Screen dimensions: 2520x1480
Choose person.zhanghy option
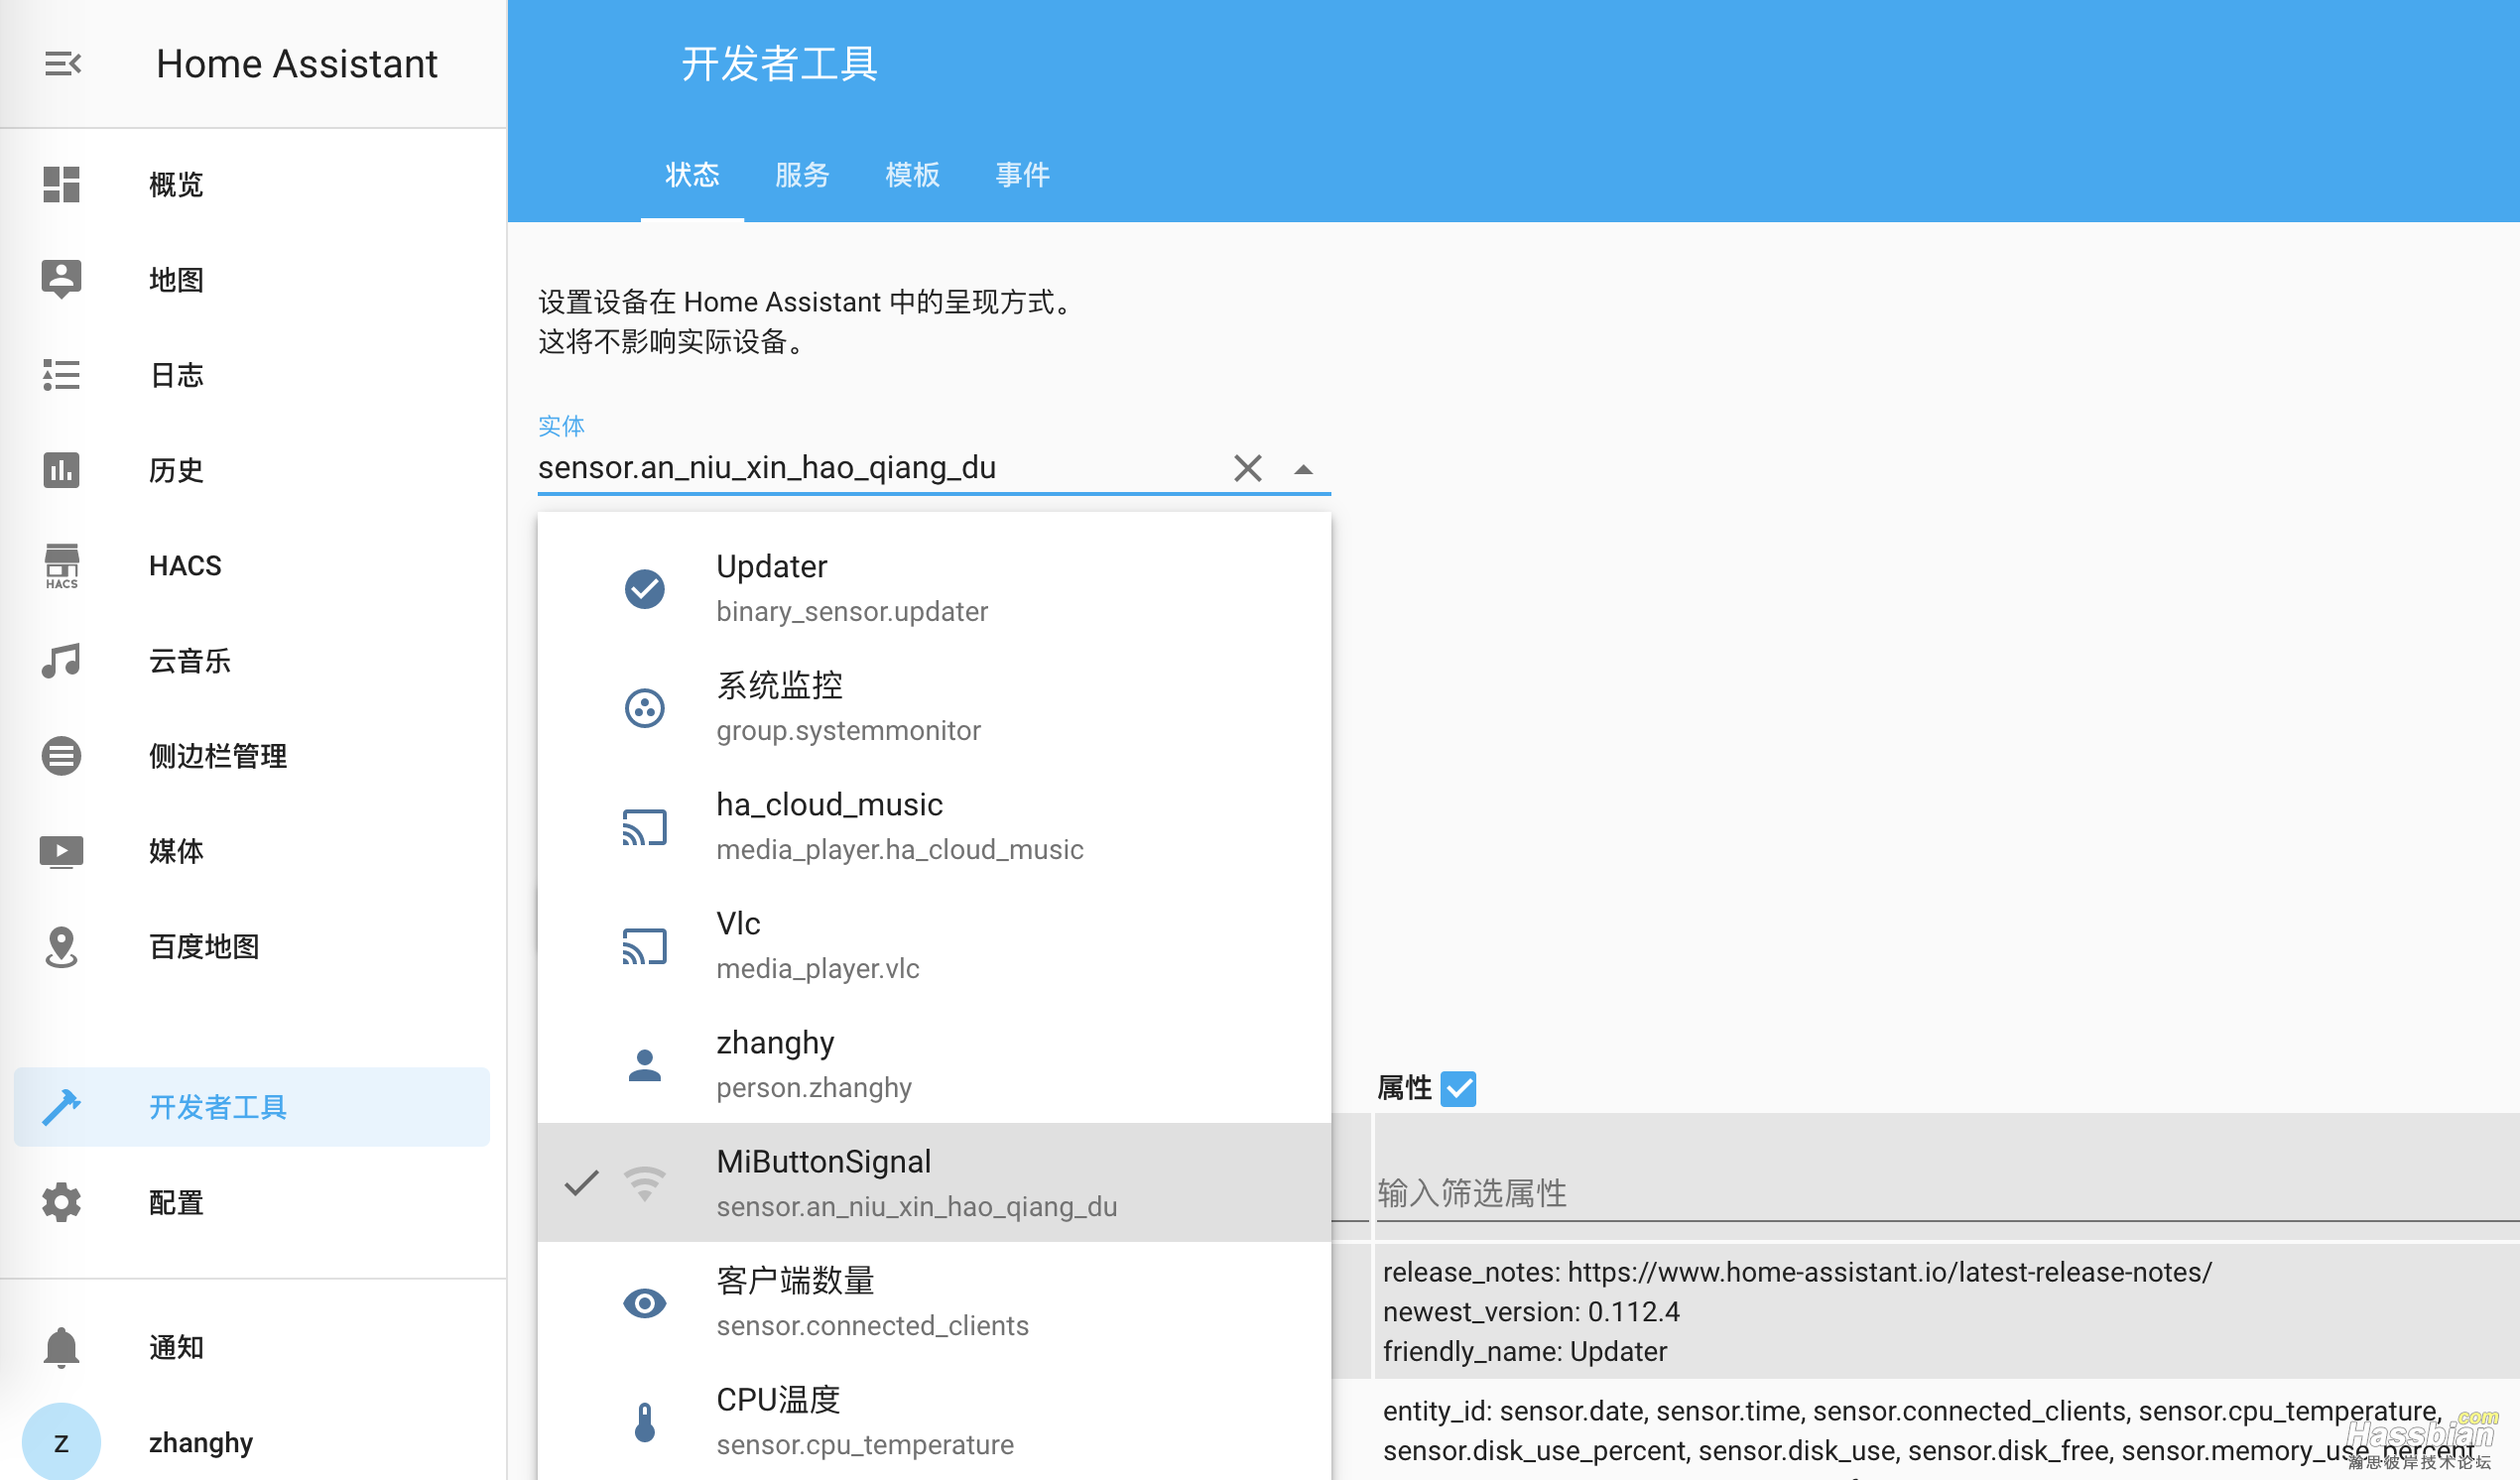coord(934,1065)
